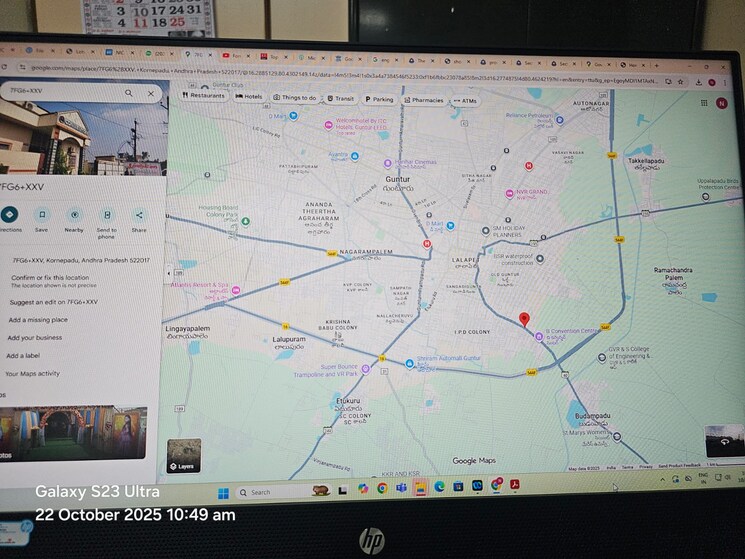745x559 pixels.
Task: Copy the address 7FG6+XXV, Kornepadu row
Action: [81, 260]
